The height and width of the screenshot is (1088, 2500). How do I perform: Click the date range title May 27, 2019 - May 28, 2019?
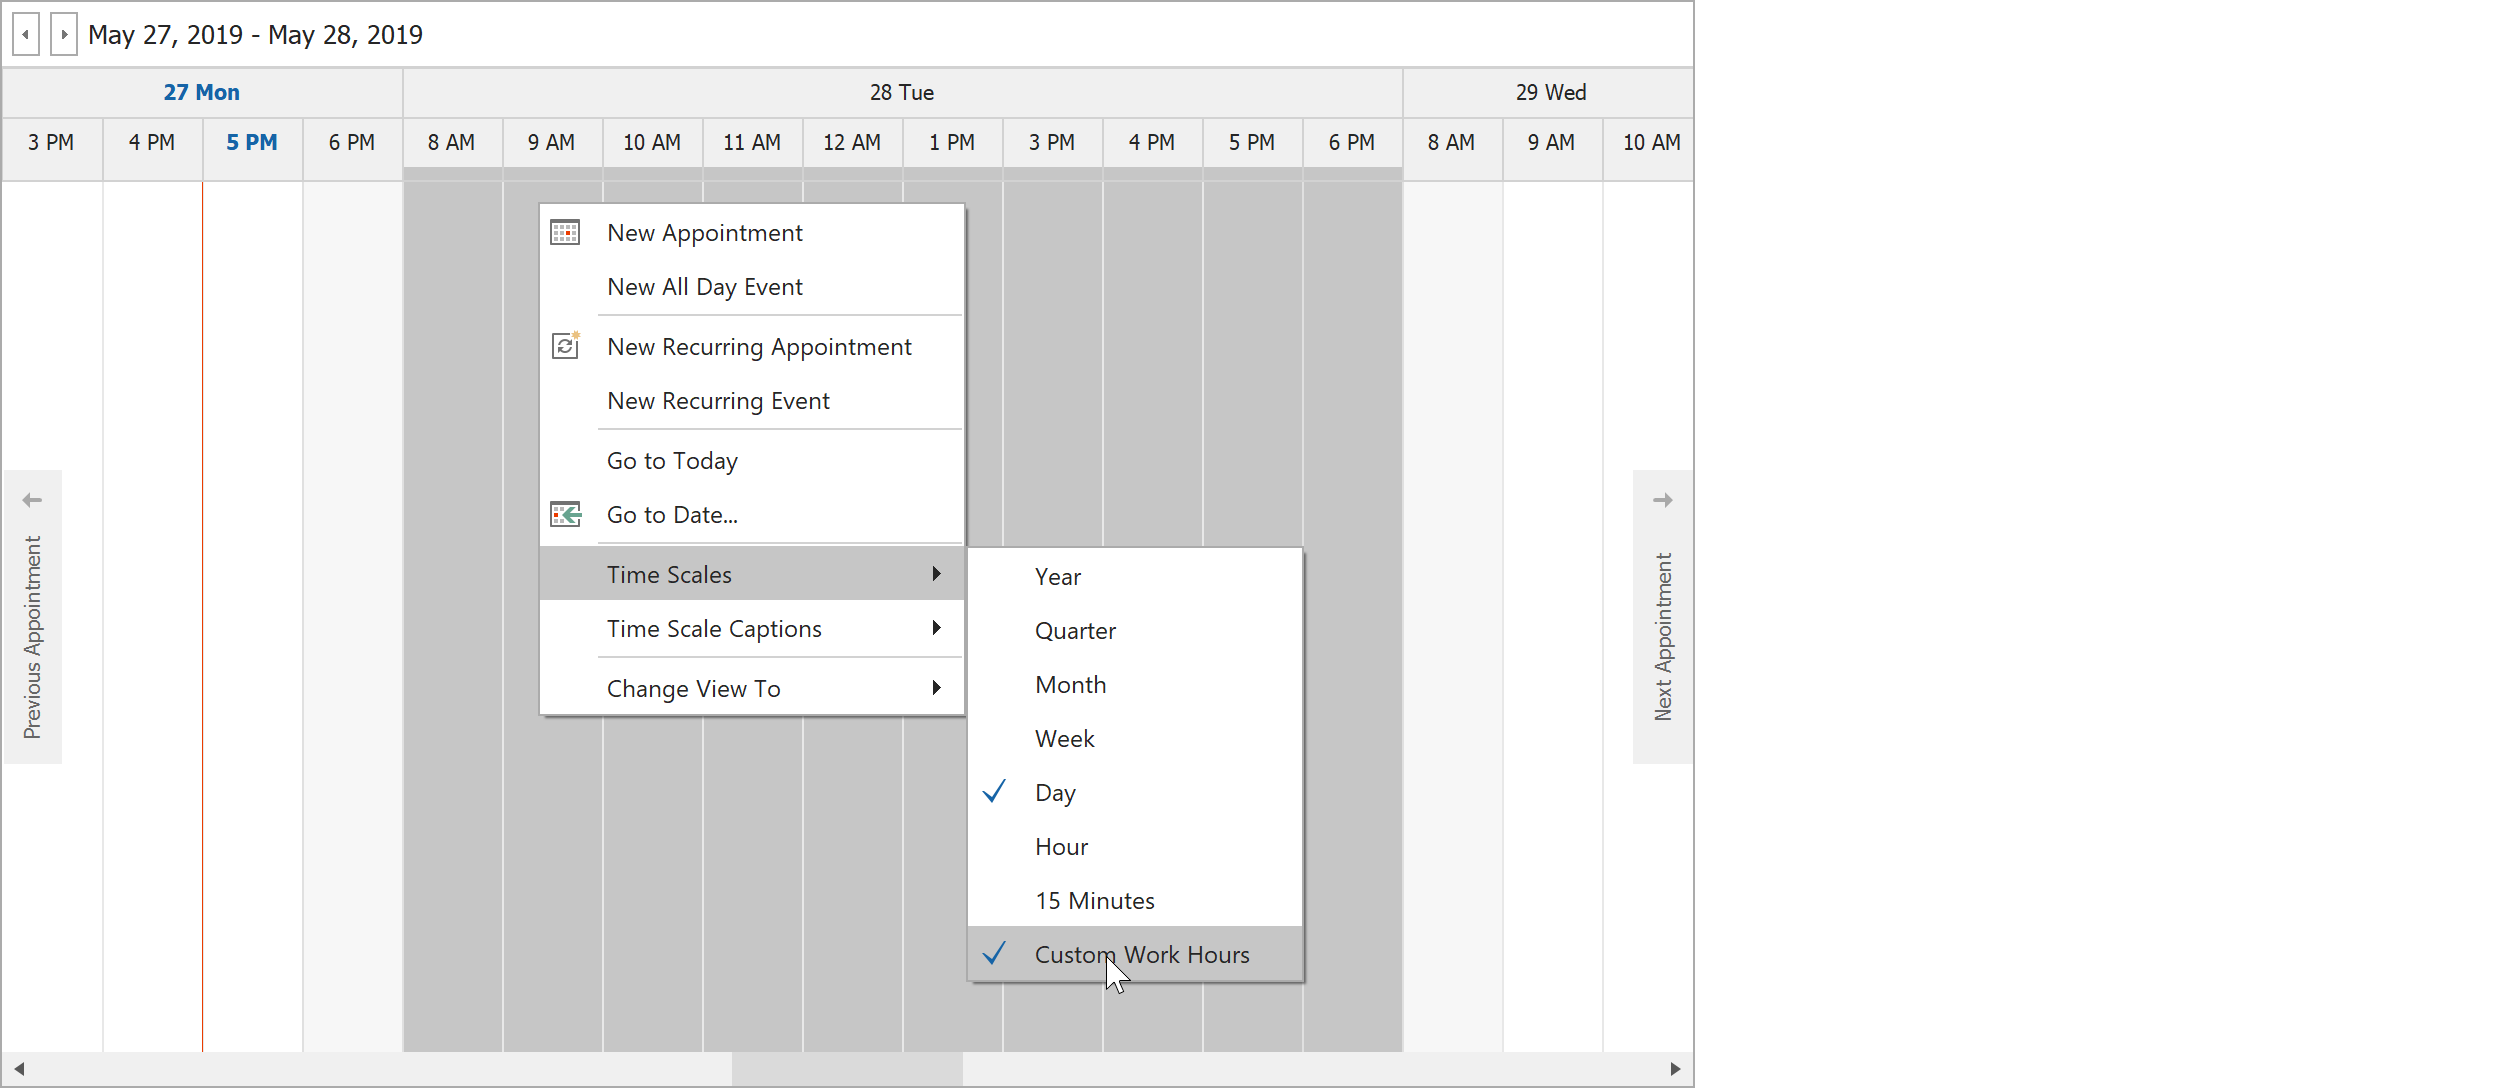click(x=255, y=35)
